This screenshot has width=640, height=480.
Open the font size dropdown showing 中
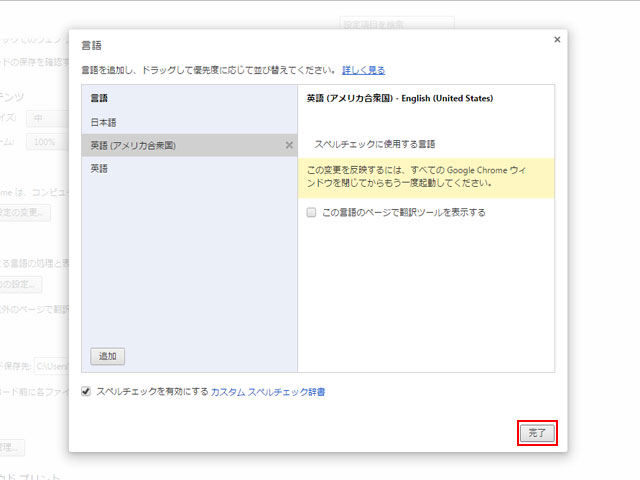(48, 118)
